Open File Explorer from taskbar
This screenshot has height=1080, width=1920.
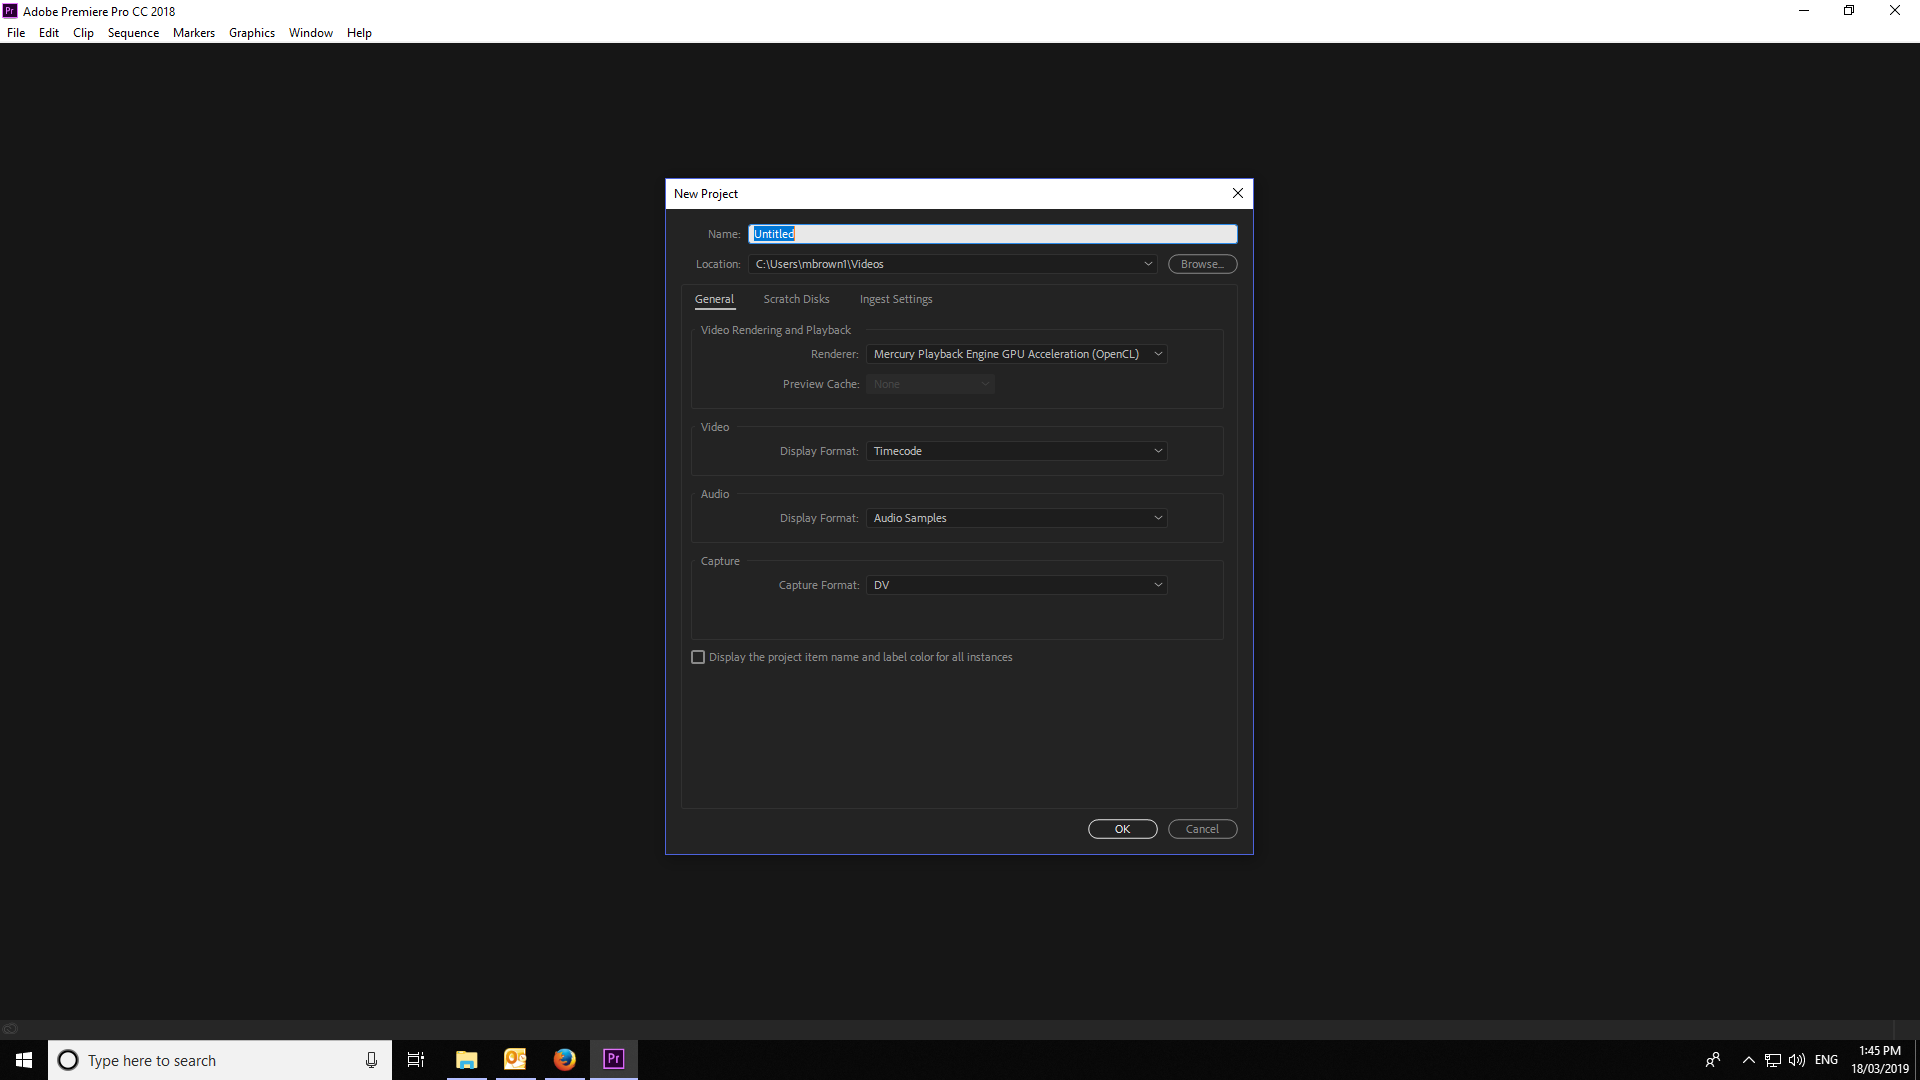[x=466, y=1059]
